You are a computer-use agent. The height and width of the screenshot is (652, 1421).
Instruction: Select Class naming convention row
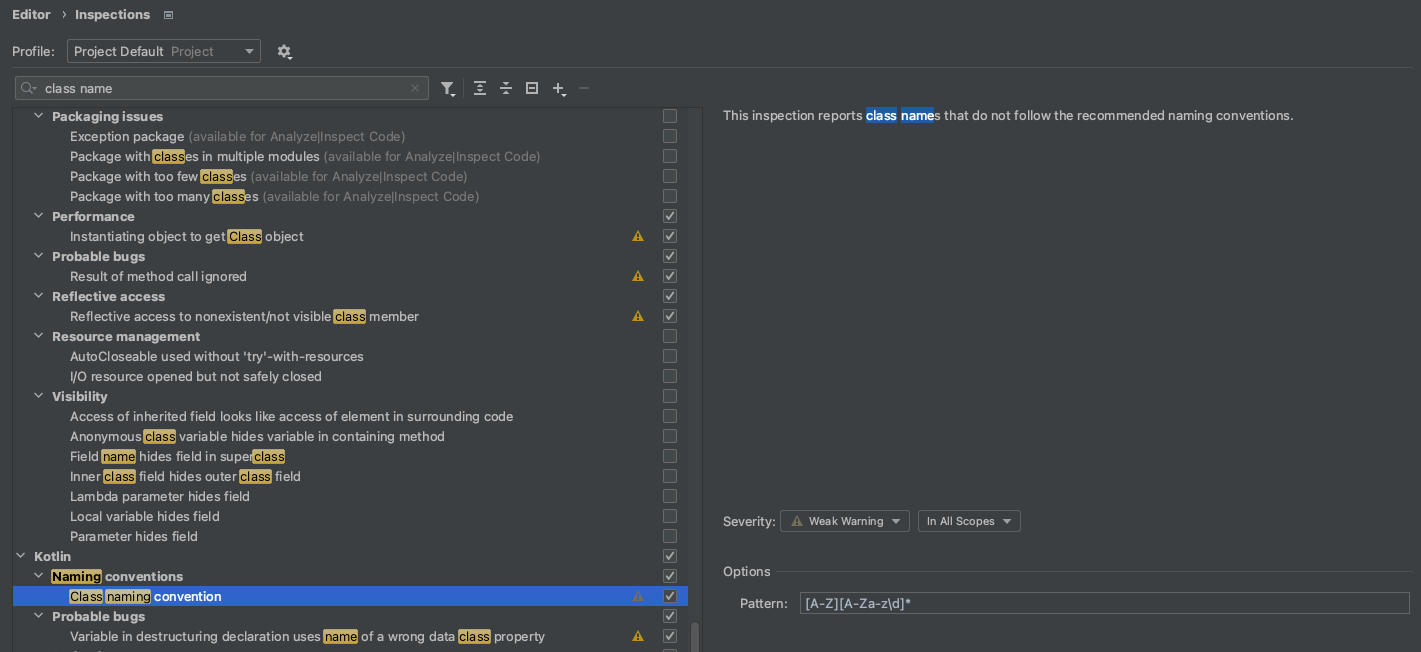(350, 596)
